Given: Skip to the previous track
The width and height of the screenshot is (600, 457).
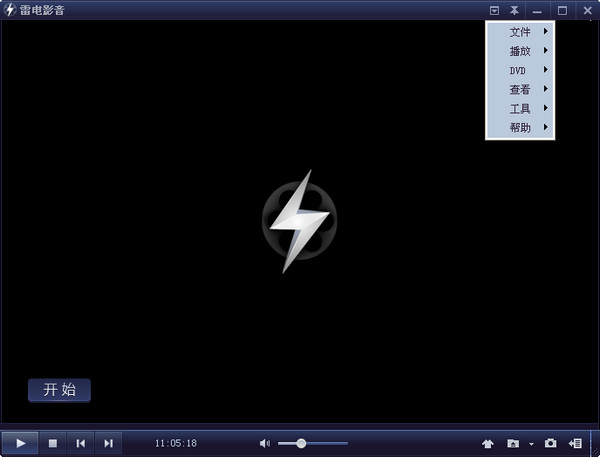Looking at the screenshot, I should click(81, 443).
